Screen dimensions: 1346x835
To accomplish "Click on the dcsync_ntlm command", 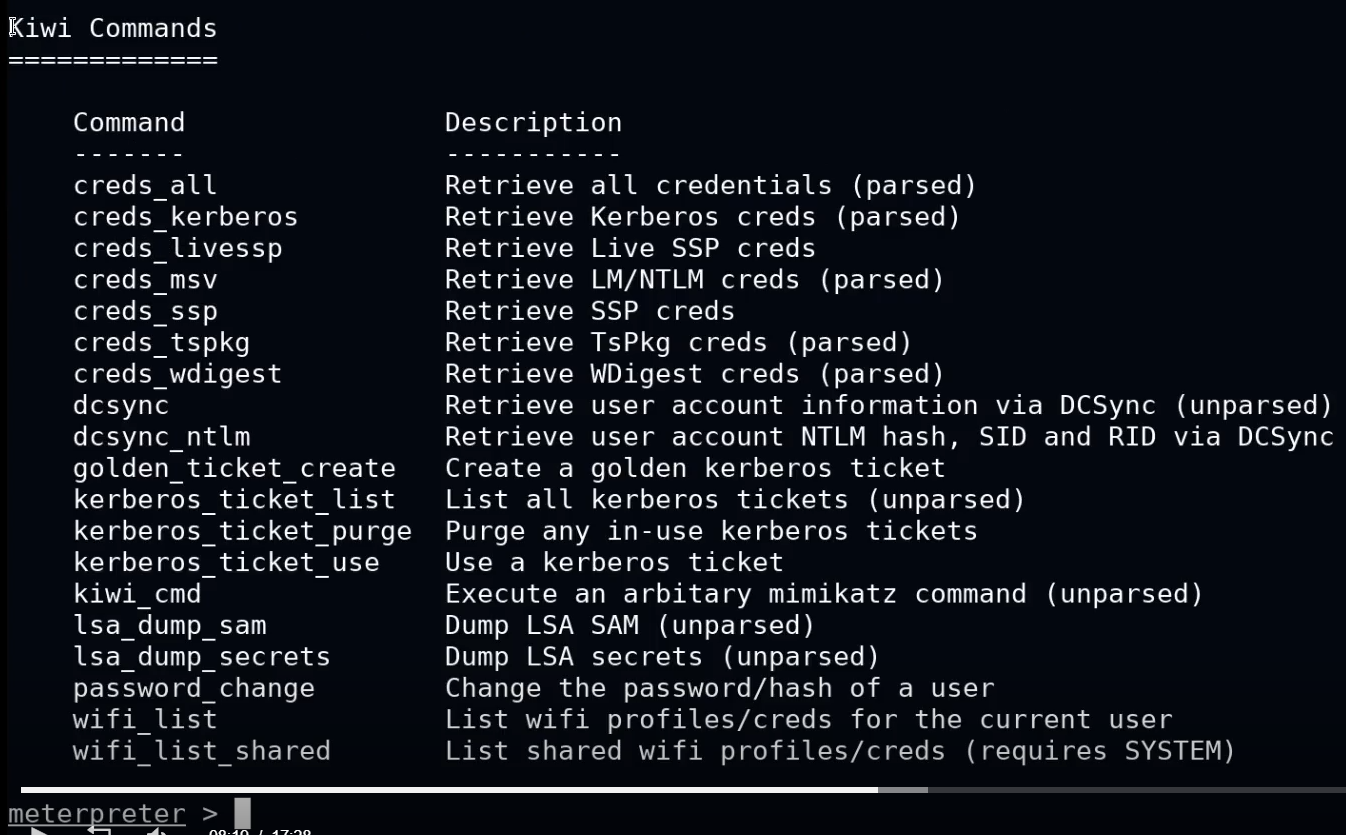I will [x=162, y=437].
